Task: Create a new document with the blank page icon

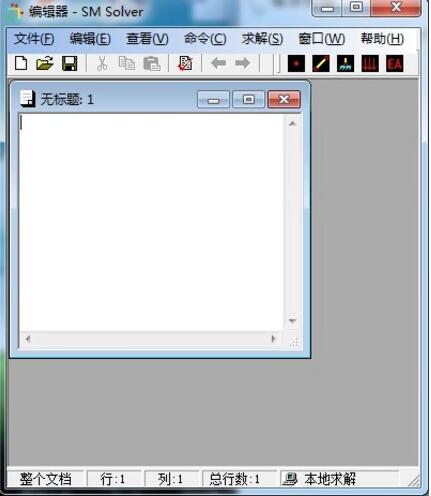Action: 21,63
